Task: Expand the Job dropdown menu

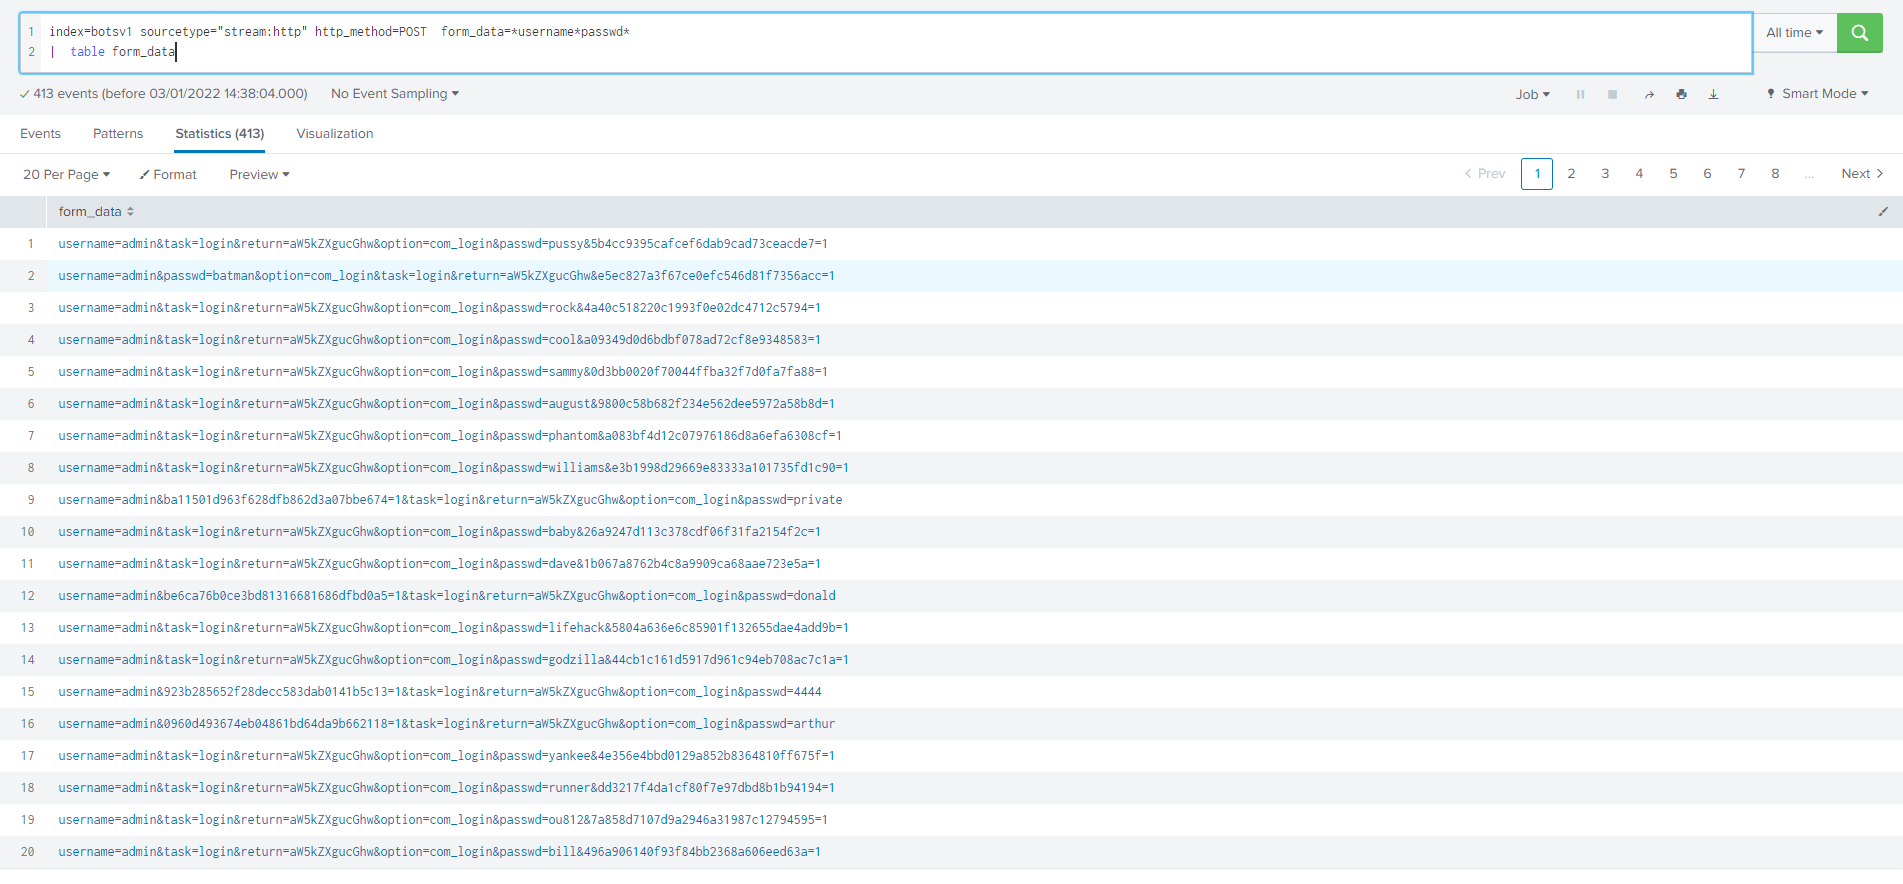Action: [1532, 94]
